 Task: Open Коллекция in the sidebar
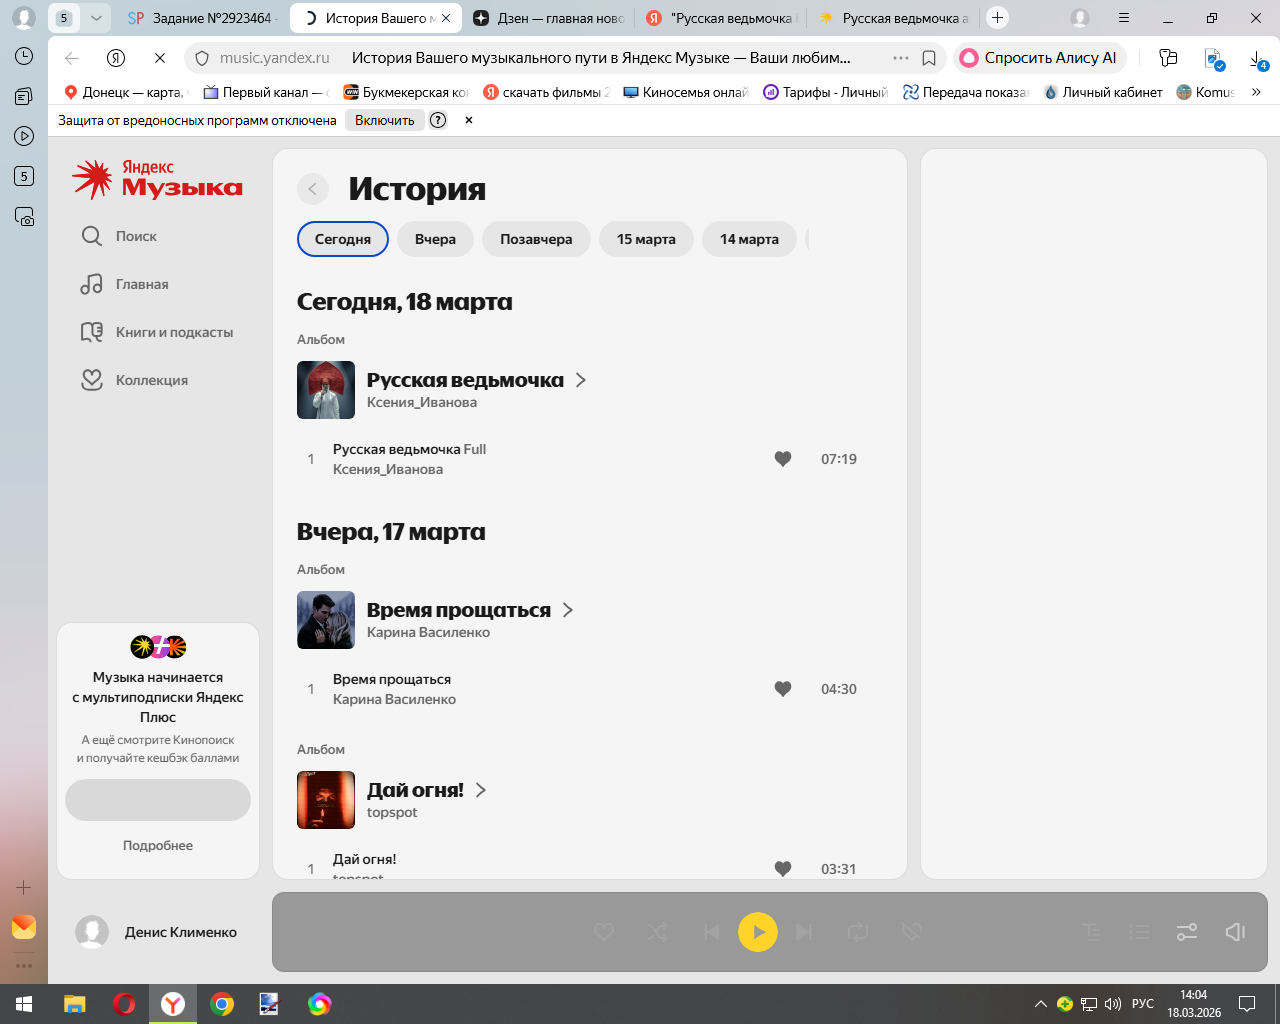click(x=134, y=380)
